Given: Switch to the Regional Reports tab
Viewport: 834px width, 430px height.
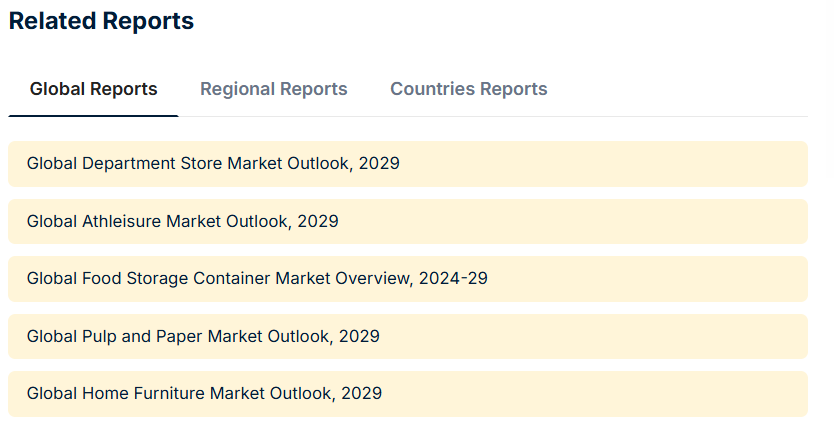Looking at the screenshot, I should click(273, 89).
